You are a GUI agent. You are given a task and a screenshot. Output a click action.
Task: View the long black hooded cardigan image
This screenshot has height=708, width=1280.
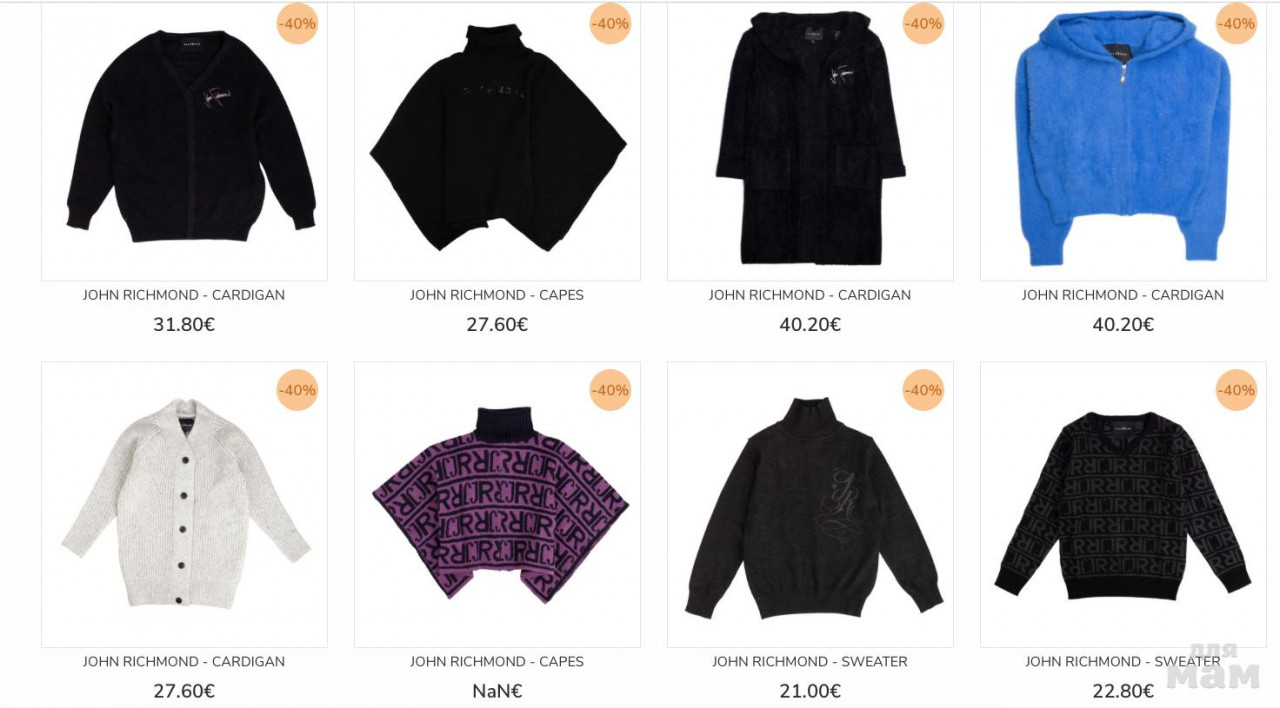(x=810, y=141)
